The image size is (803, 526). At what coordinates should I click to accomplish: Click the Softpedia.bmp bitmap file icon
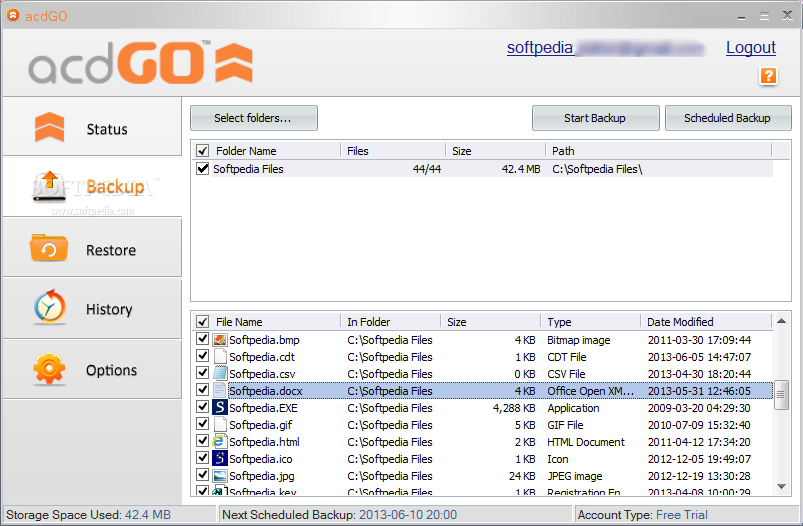pos(220,340)
